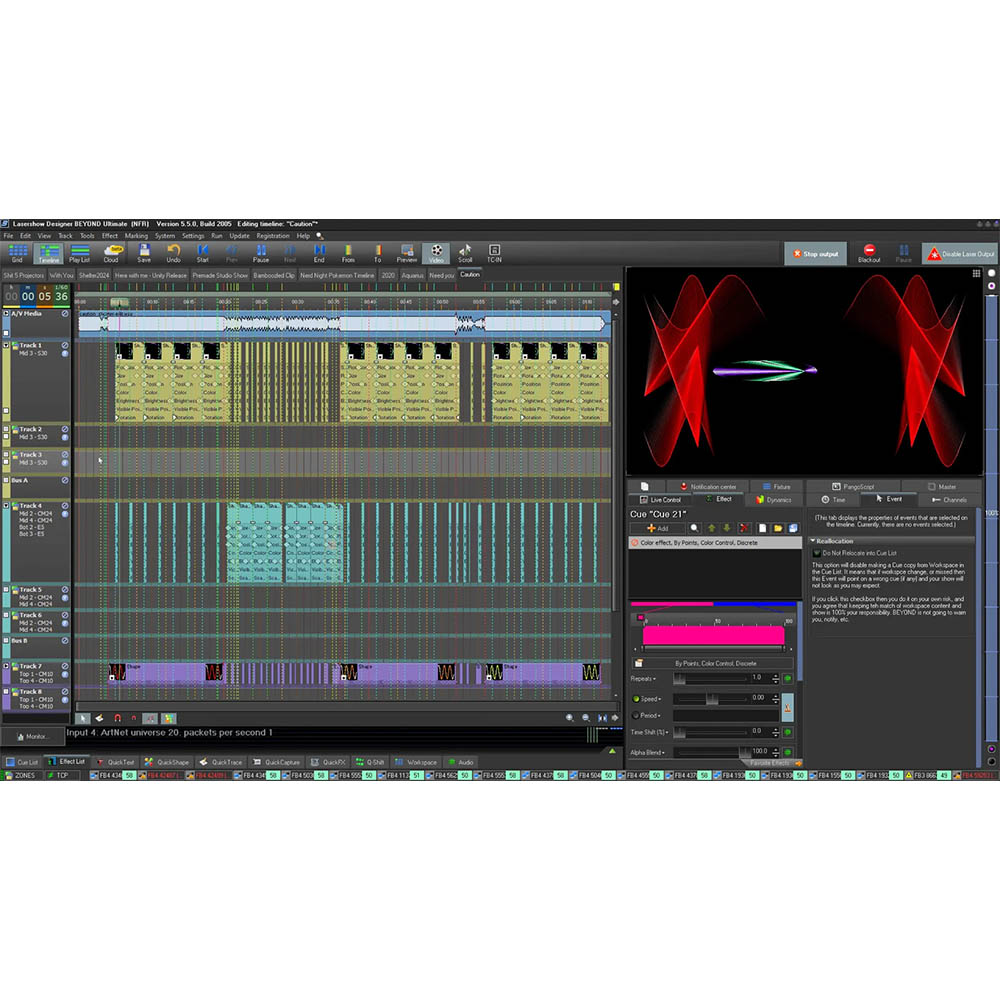Move effect down with green arrow

726,528
